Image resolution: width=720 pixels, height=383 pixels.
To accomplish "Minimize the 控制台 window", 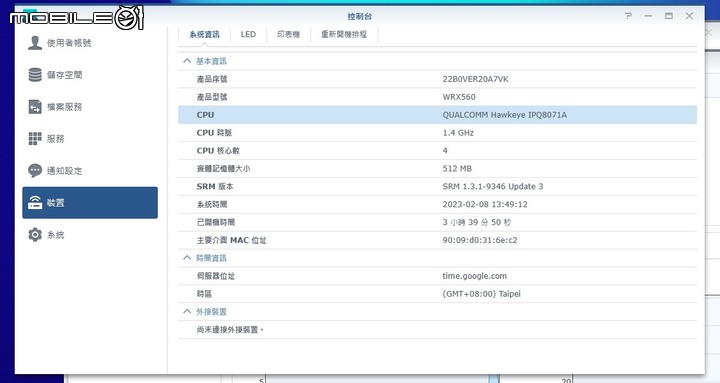I will [x=648, y=16].
